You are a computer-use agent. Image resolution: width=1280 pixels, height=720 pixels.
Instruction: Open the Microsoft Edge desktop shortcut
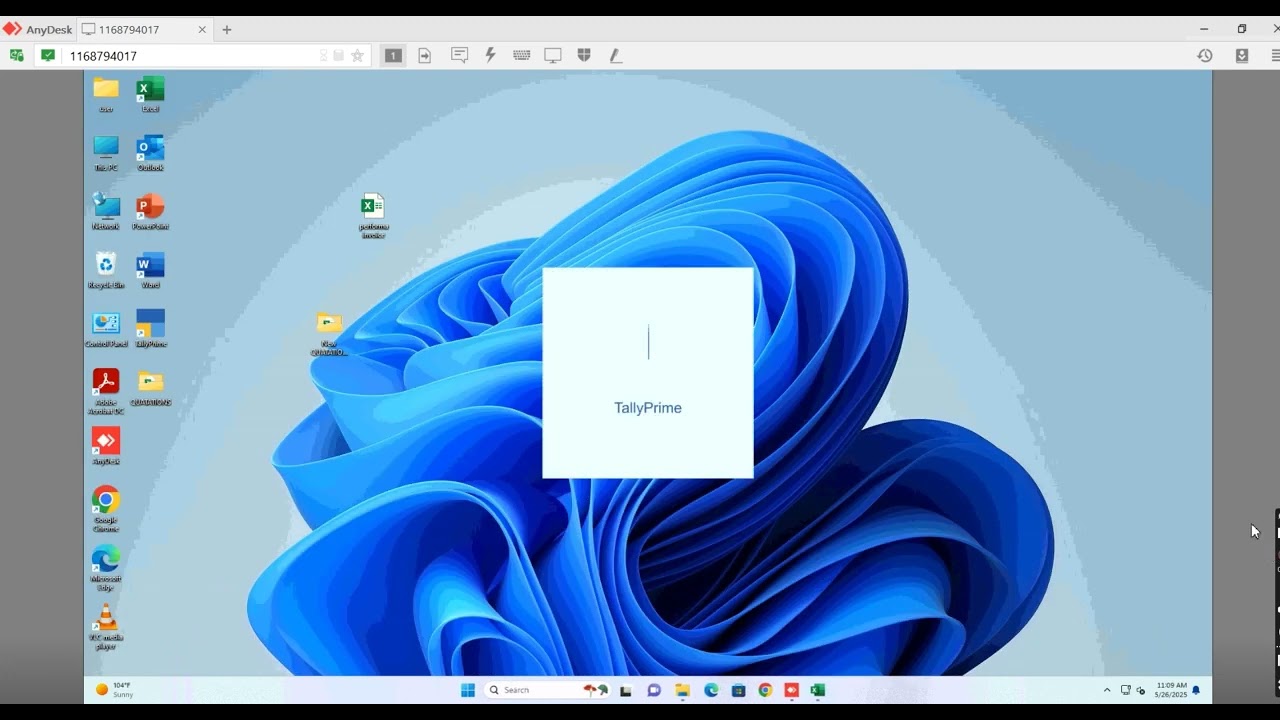(x=106, y=568)
